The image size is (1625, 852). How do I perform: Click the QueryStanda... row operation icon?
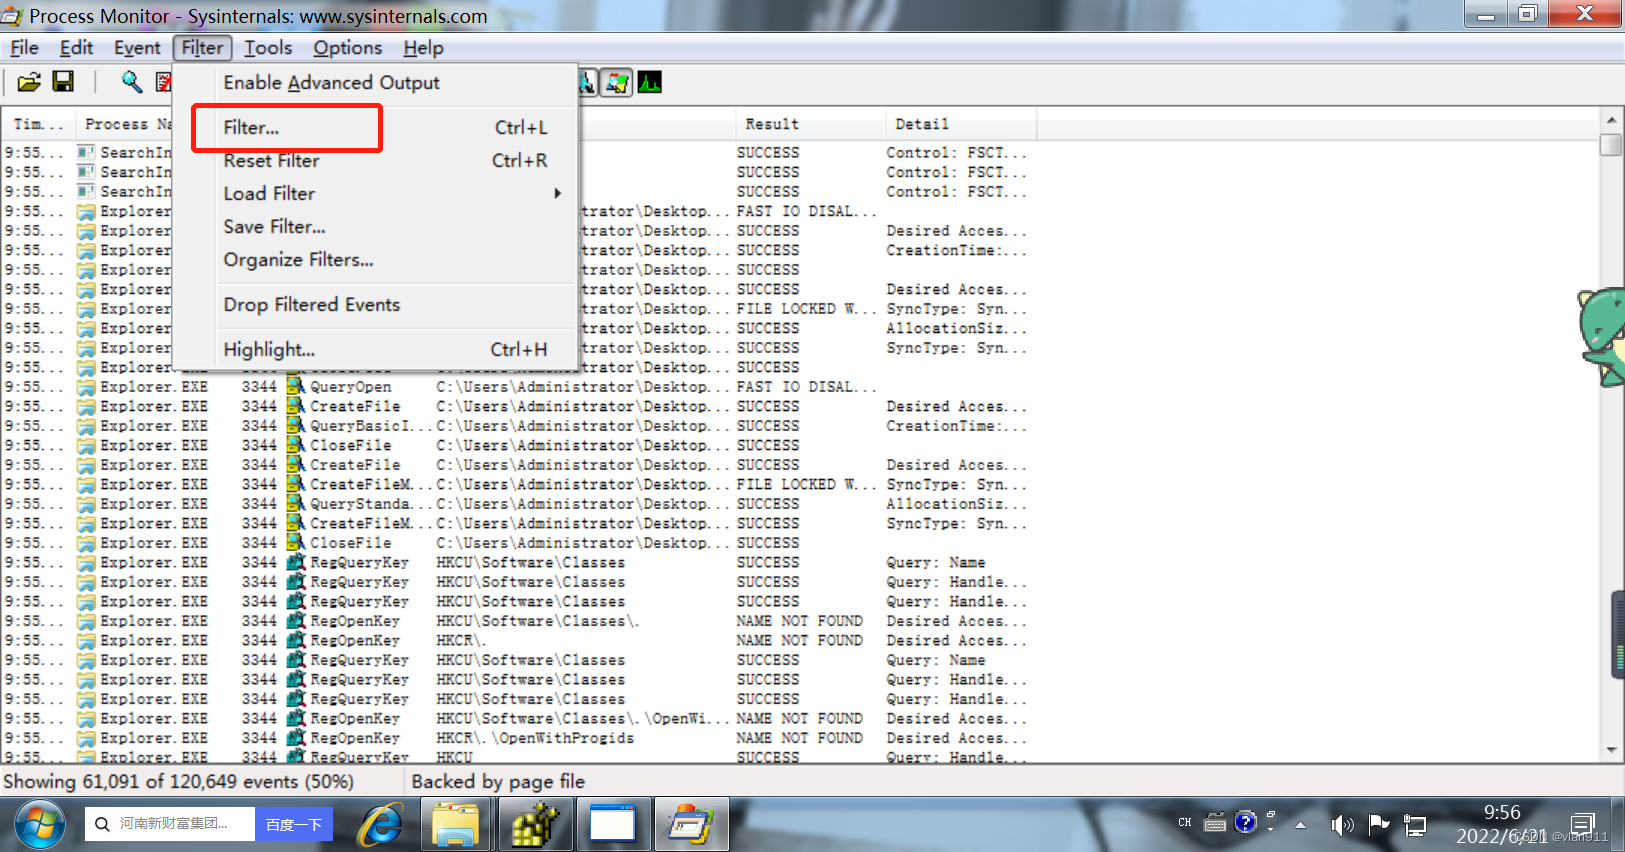tap(296, 503)
